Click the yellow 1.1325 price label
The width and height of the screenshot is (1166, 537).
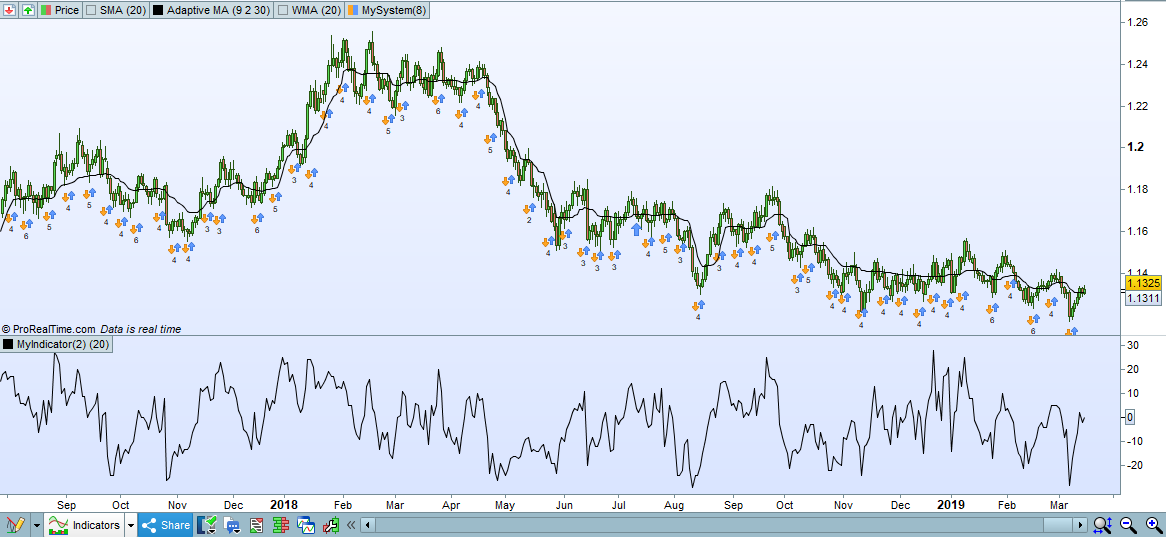point(1142,283)
